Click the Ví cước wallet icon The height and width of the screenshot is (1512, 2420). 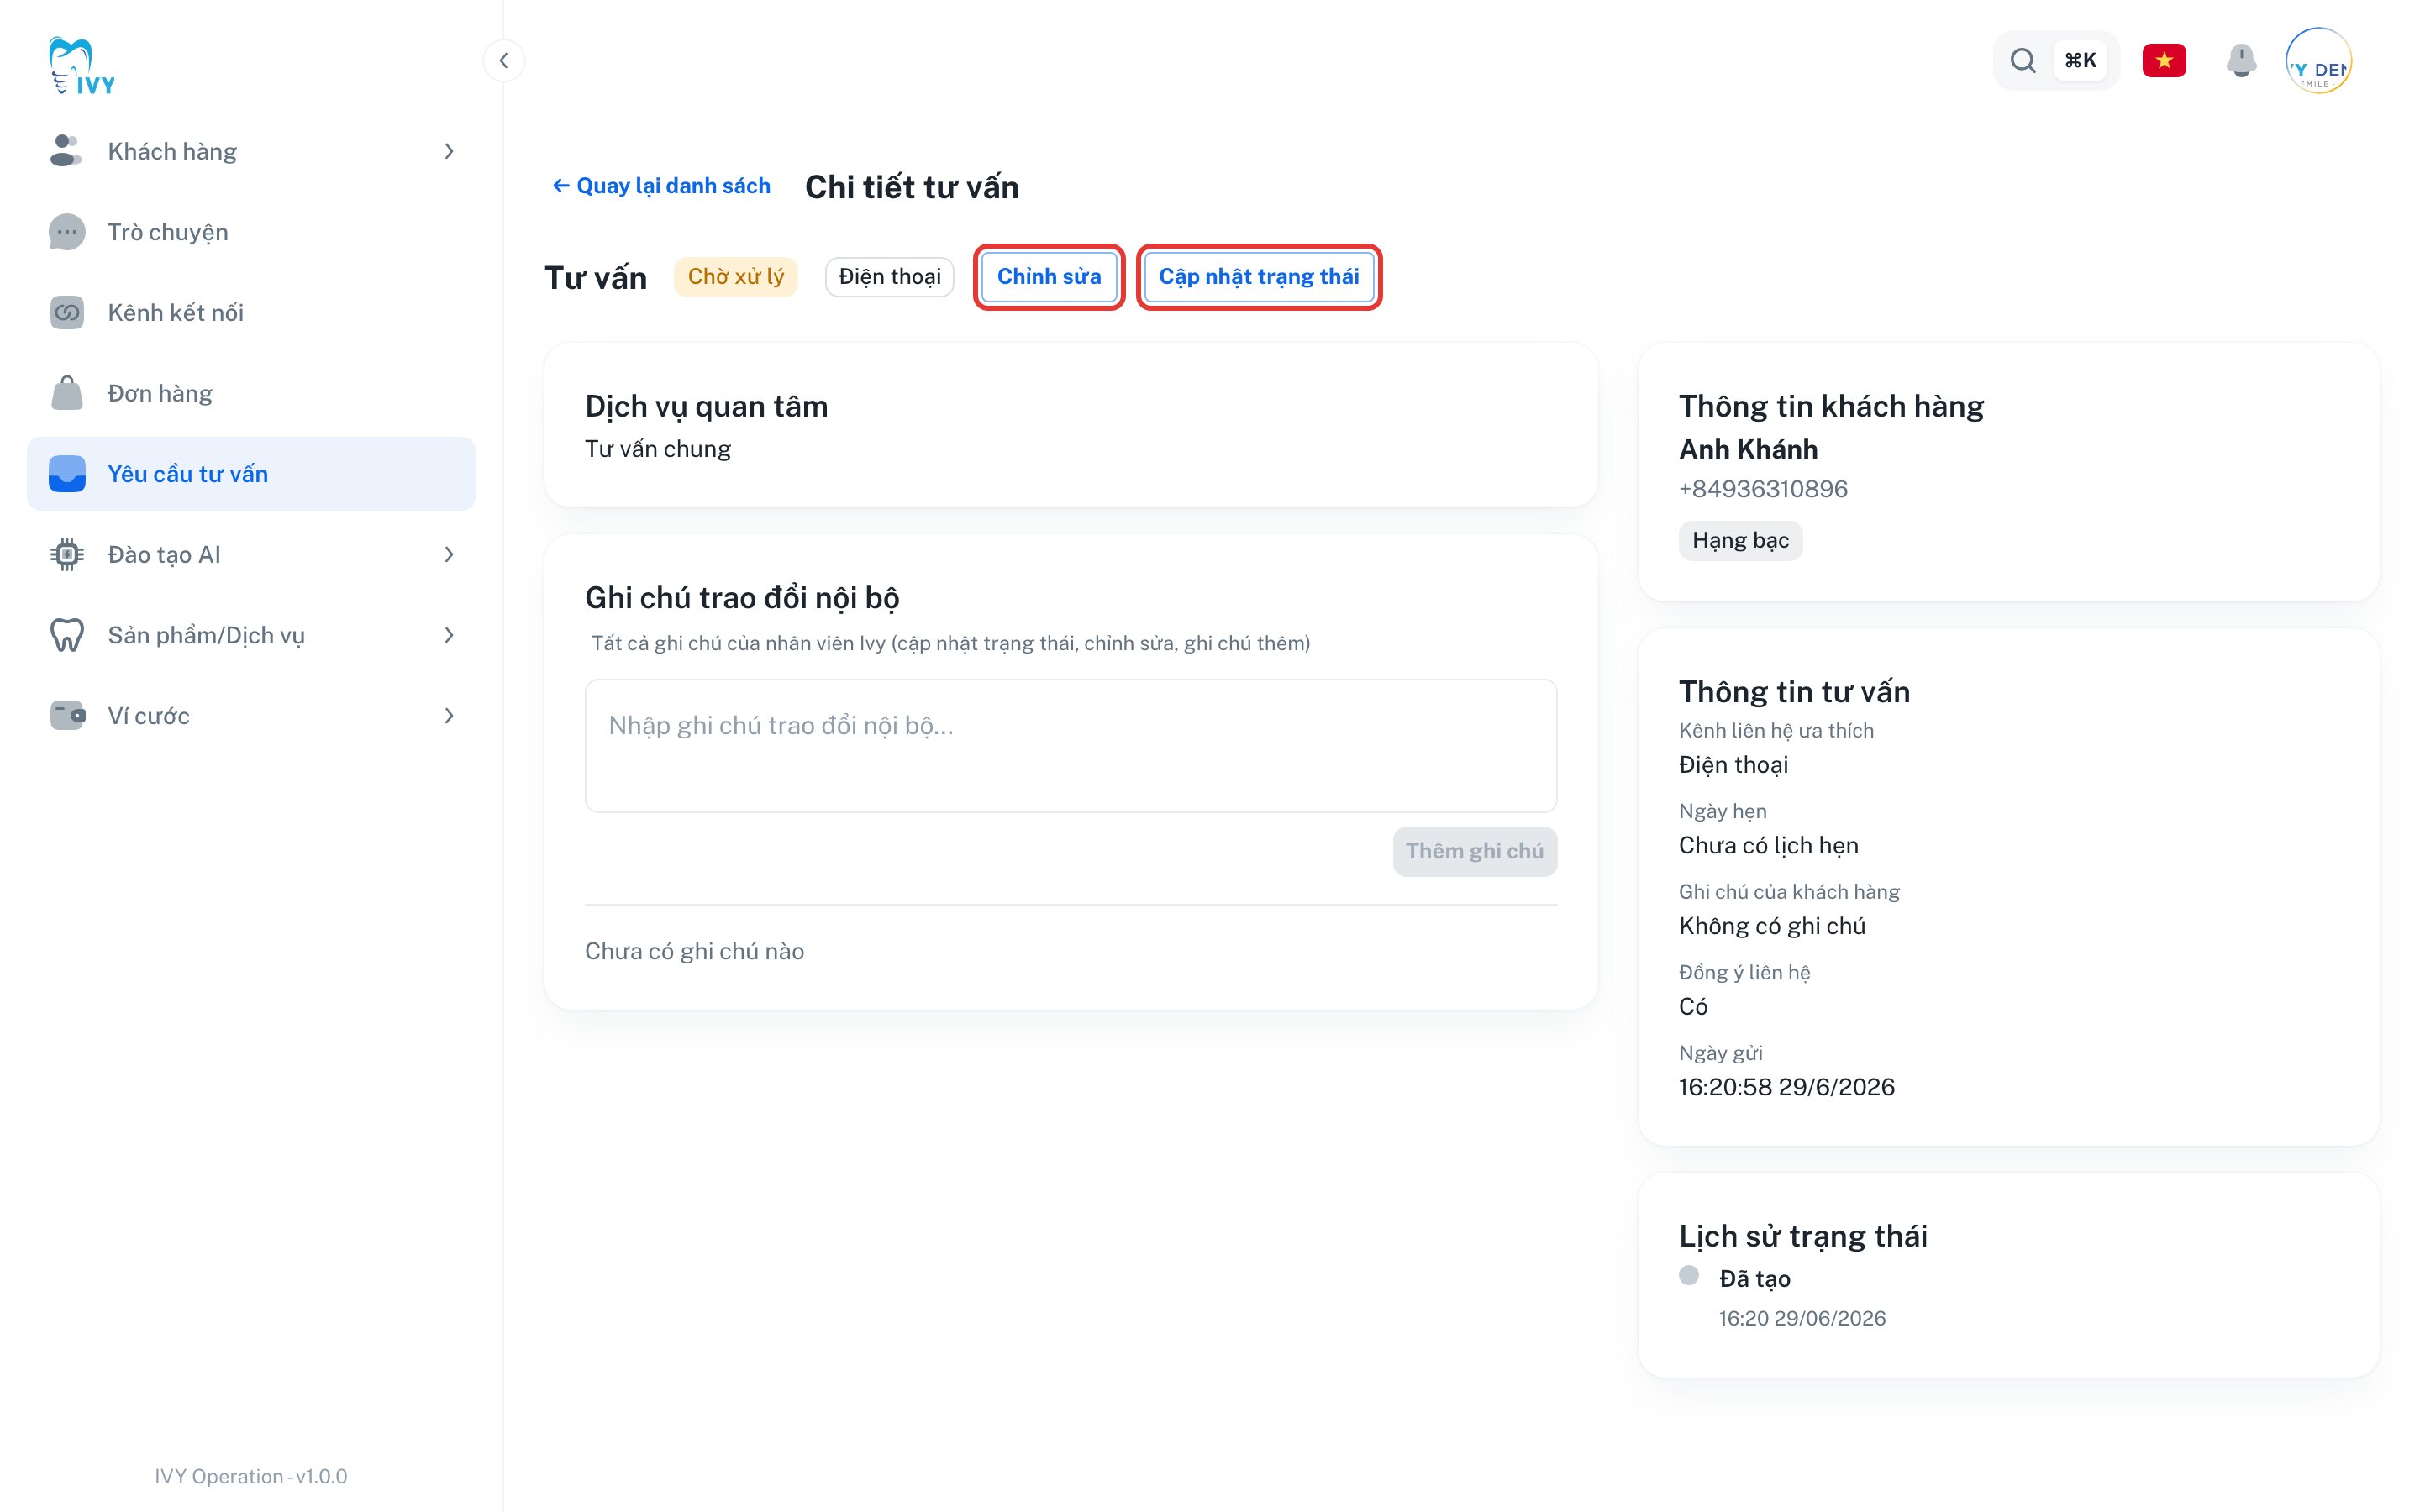pyautogui.click(x=66, y=716)
